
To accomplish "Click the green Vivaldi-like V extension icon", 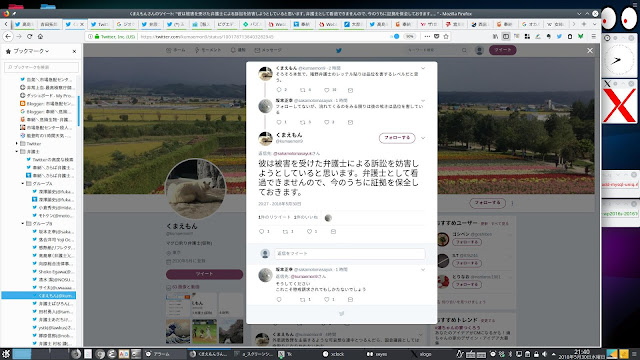I will click(580, 36).
